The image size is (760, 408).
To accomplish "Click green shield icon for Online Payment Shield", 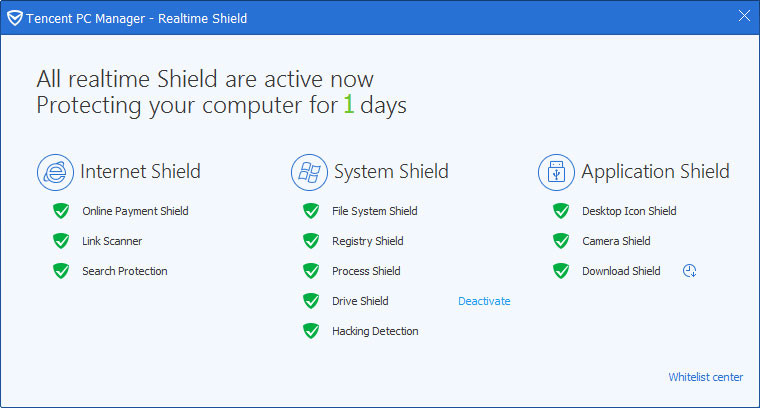I will click(x=61, y=211).
